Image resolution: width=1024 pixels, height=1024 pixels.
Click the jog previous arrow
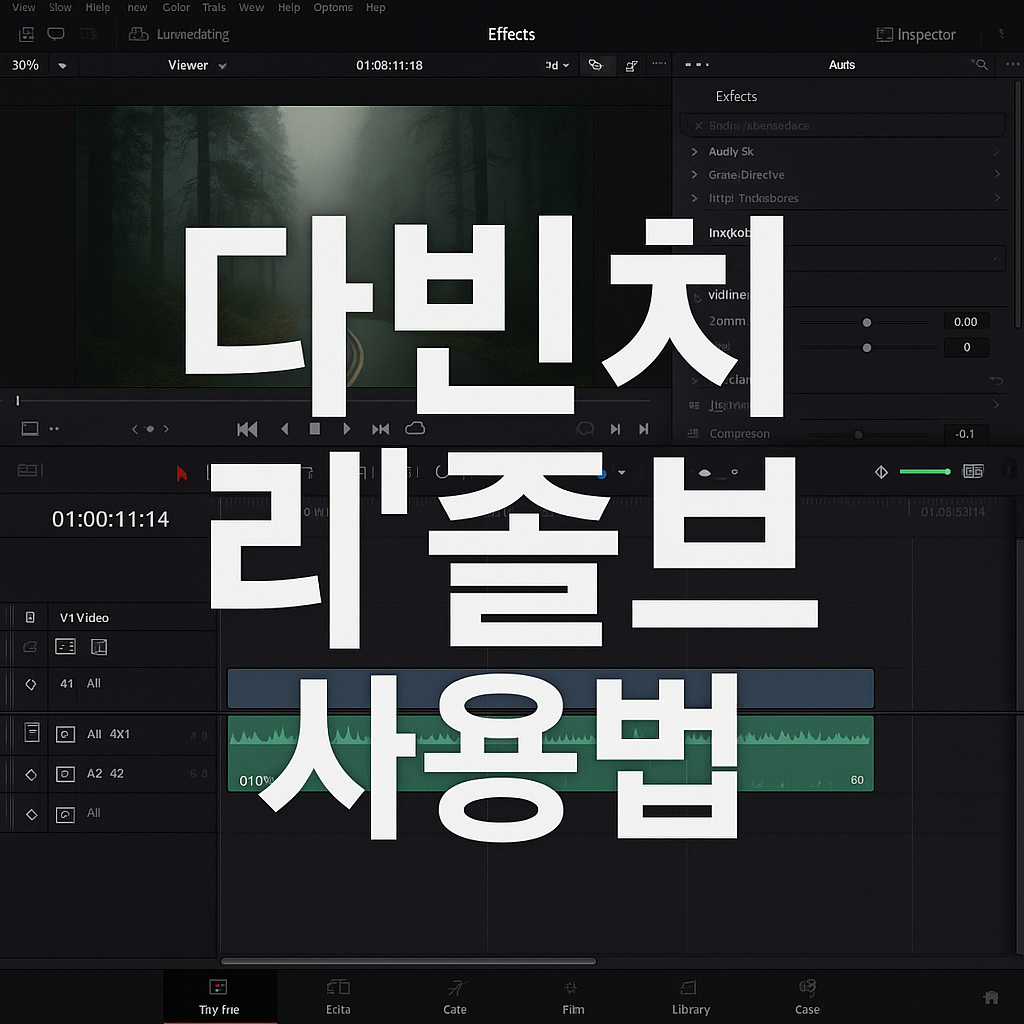click(135, 429)
